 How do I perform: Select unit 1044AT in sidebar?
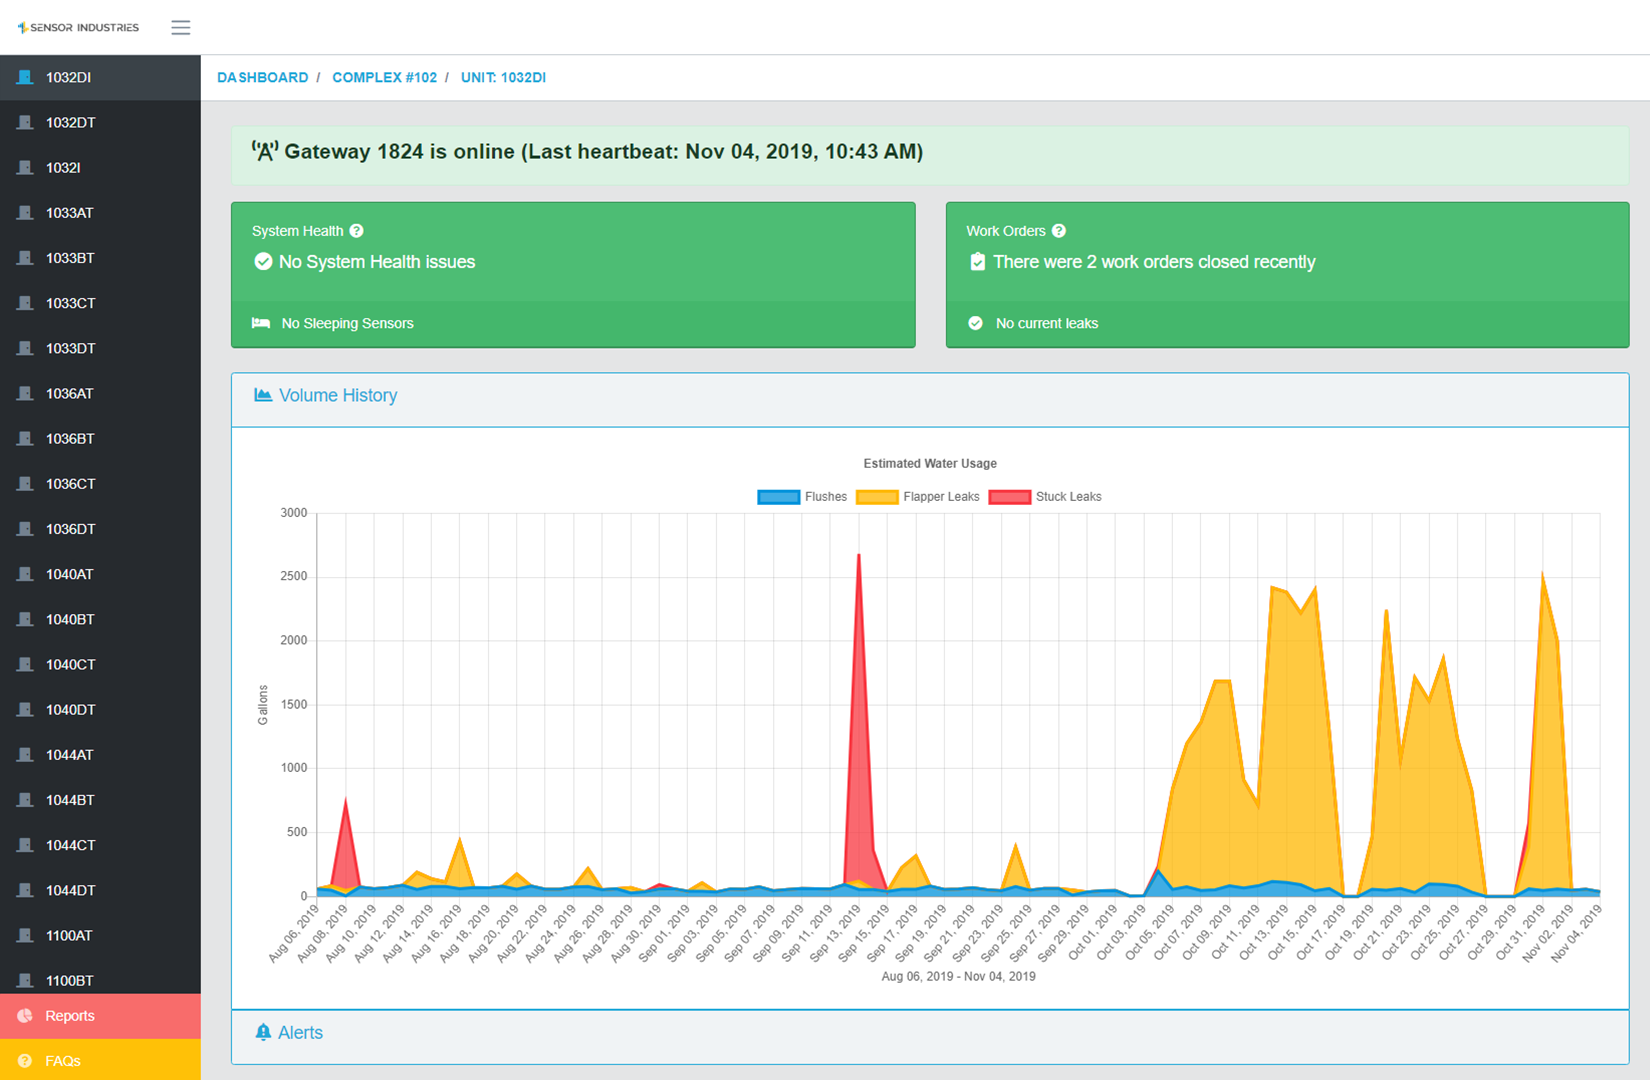tap(100, 754)
